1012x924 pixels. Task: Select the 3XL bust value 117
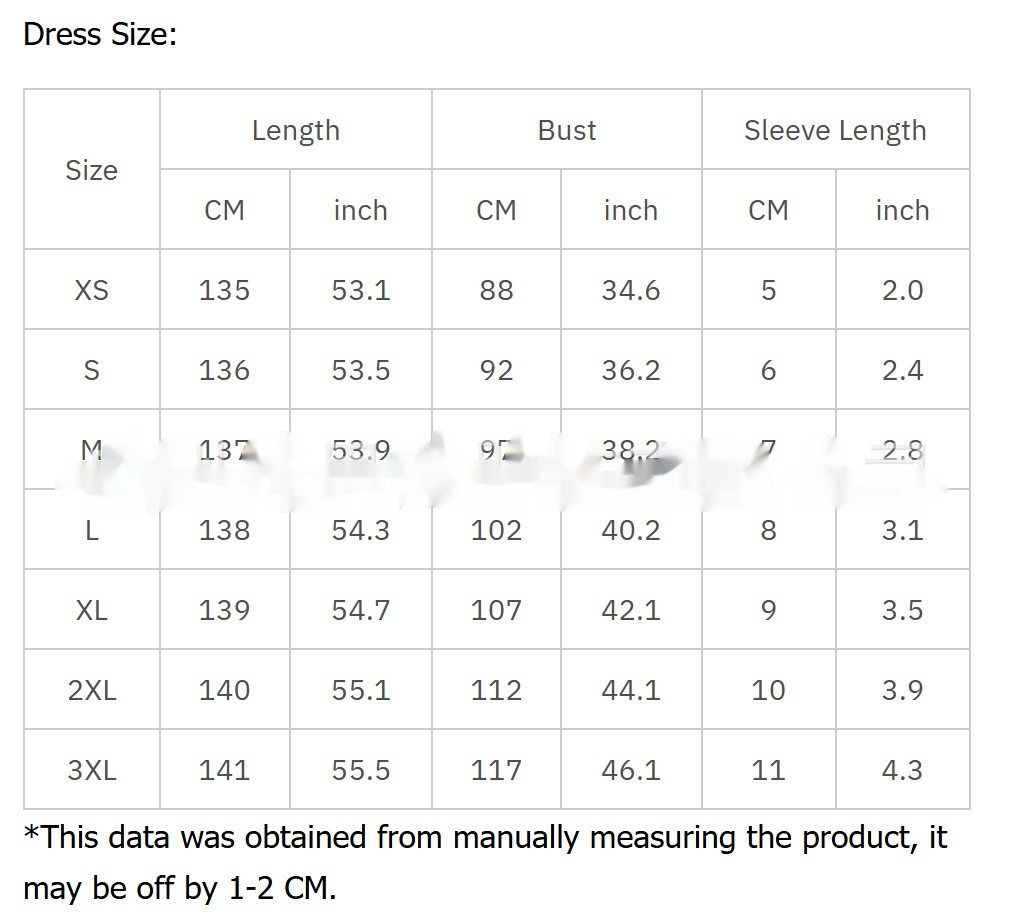point(496,770)
